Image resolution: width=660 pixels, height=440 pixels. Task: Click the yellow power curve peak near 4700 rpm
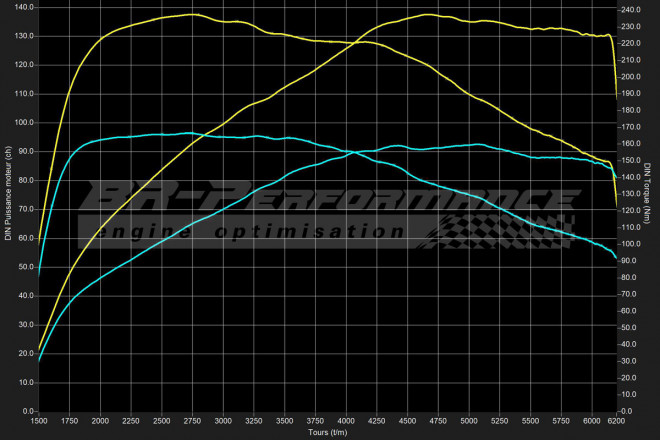coord(428,15)
